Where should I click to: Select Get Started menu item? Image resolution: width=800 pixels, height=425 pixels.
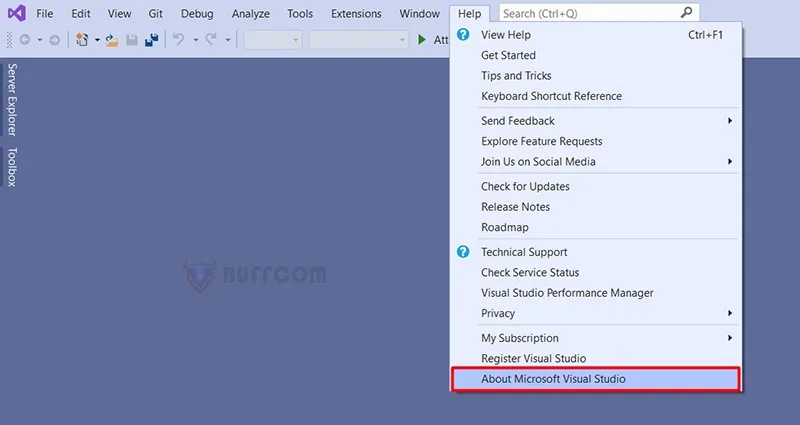(595, 55)
